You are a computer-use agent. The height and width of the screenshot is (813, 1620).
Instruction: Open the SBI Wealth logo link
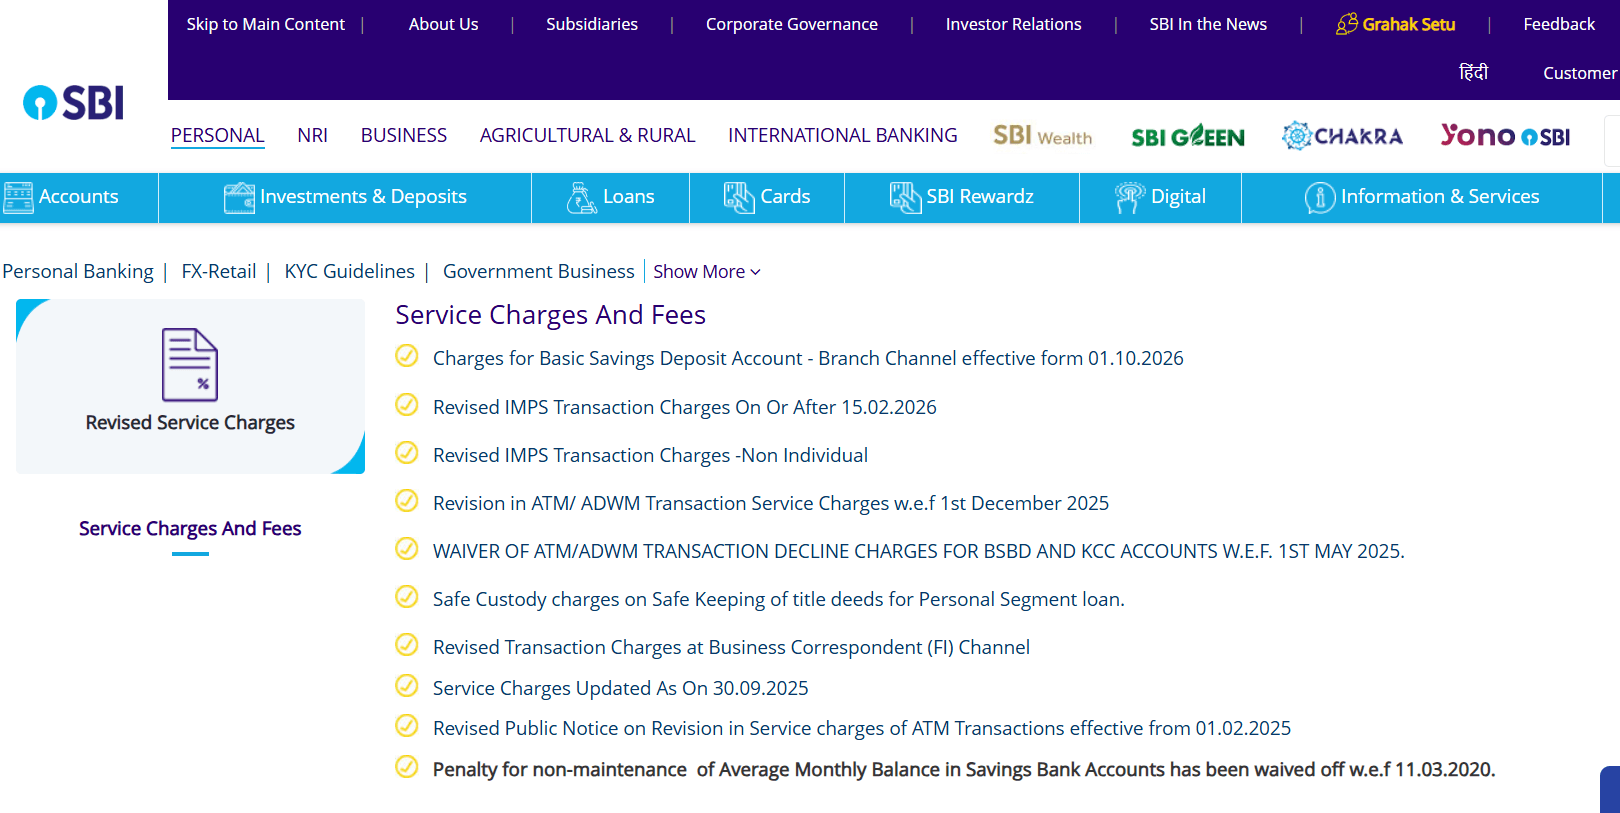[x=1042, y=135]
